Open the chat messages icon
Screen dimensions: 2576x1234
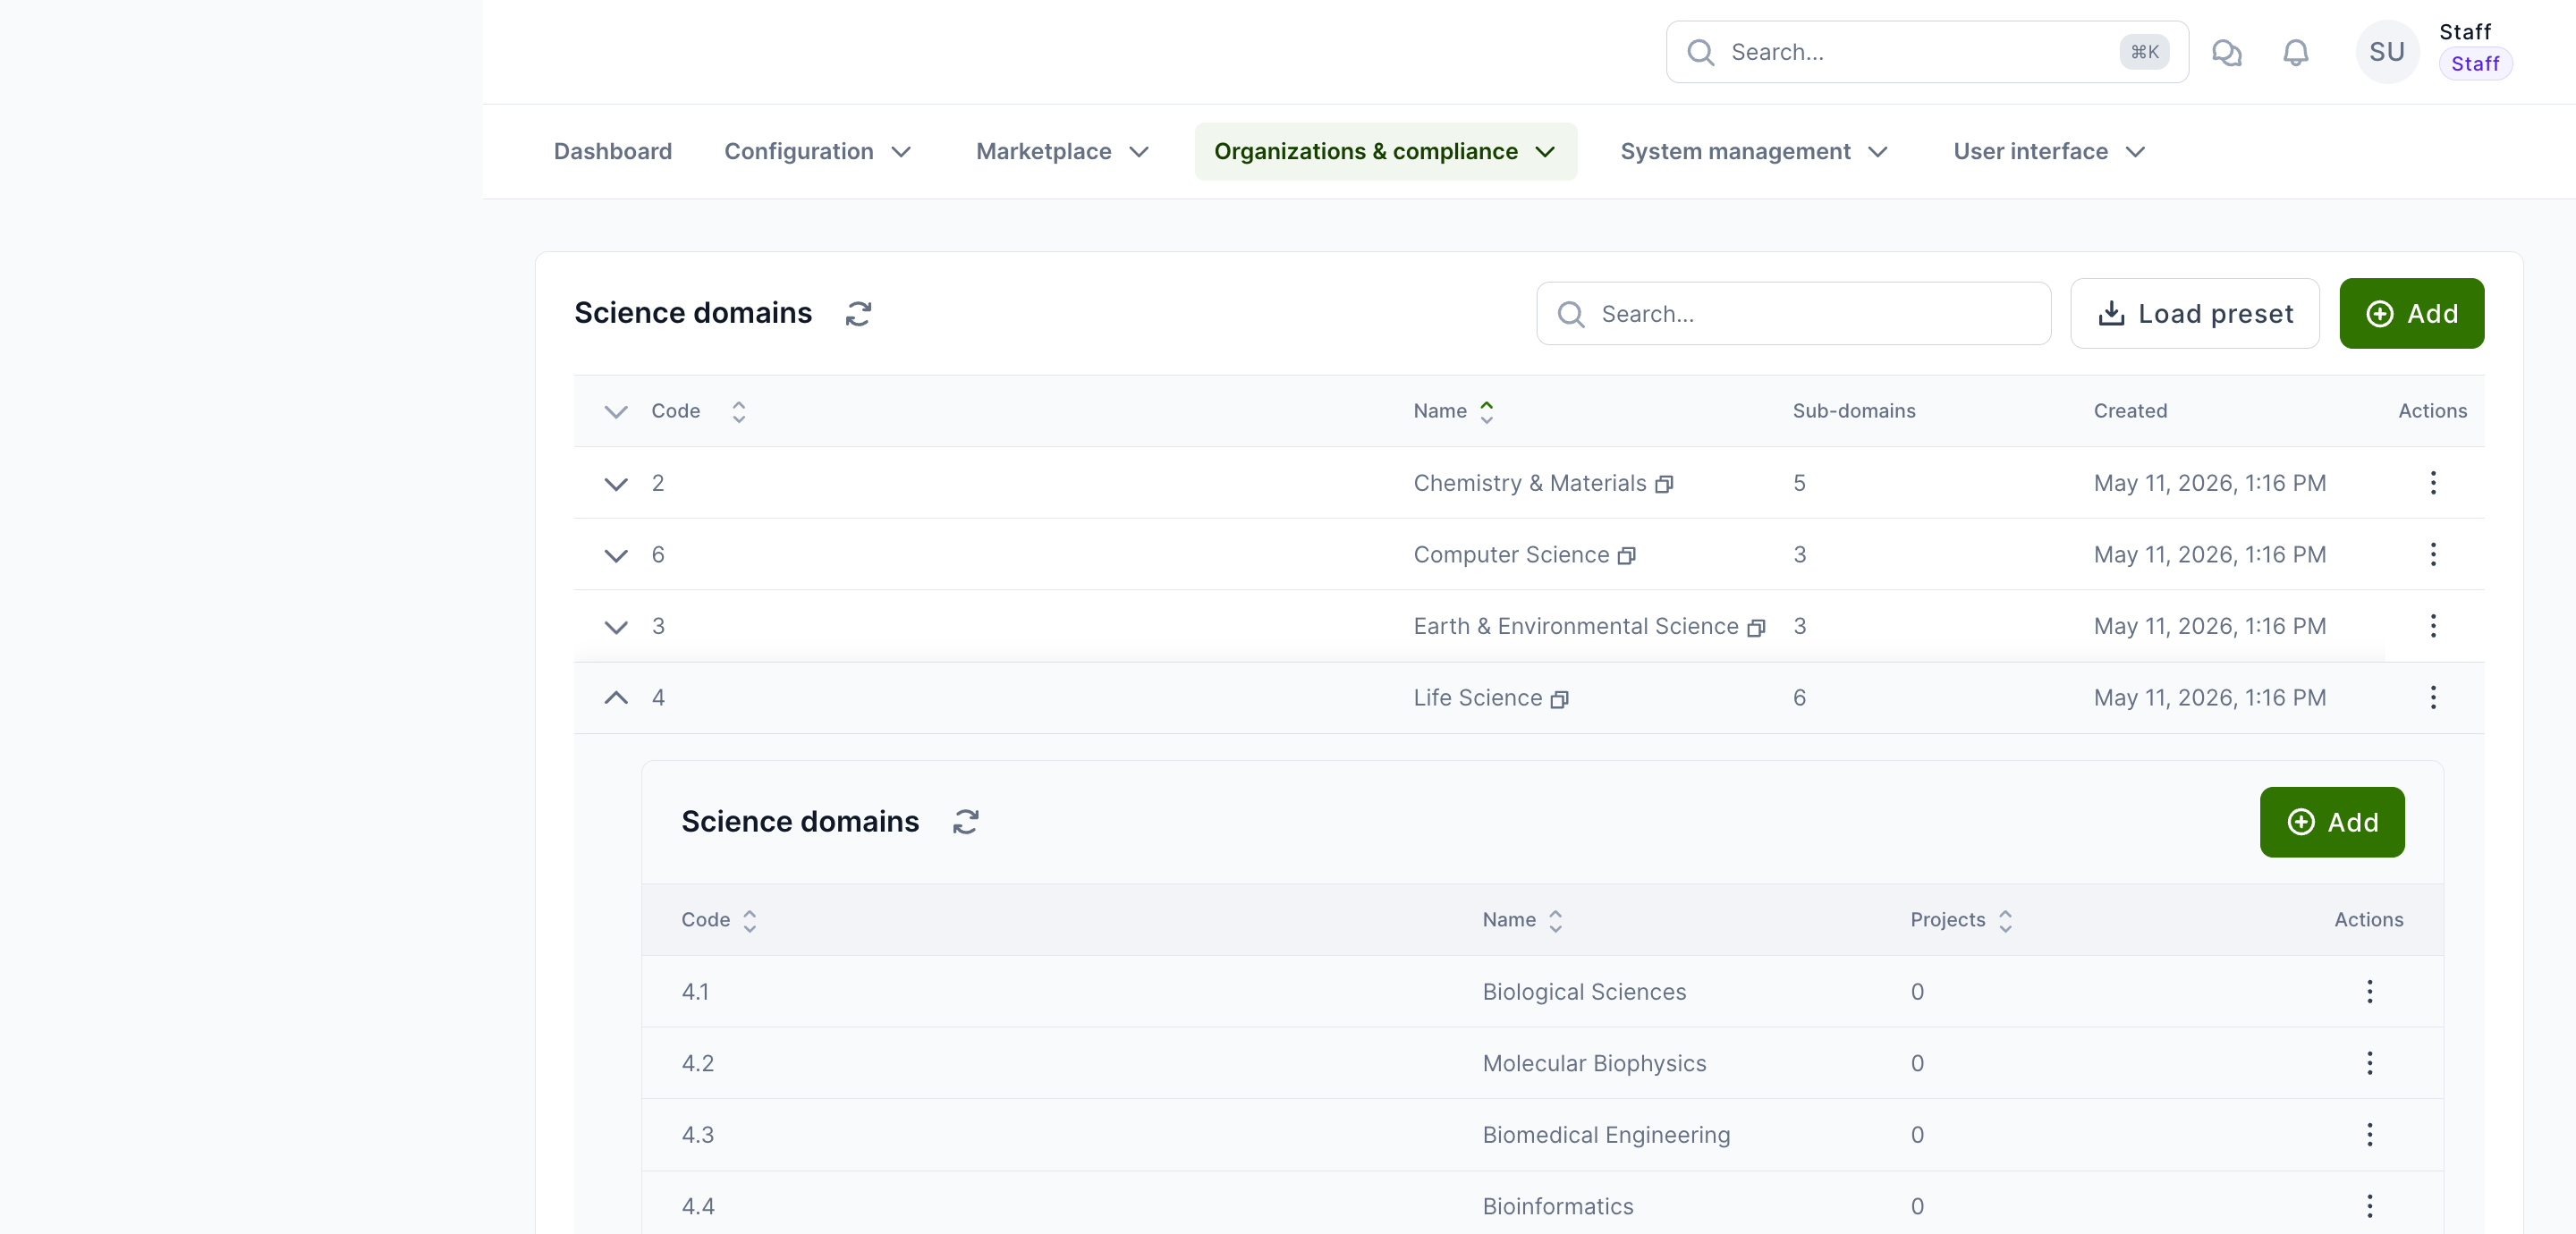click(x=2226, y=52)
